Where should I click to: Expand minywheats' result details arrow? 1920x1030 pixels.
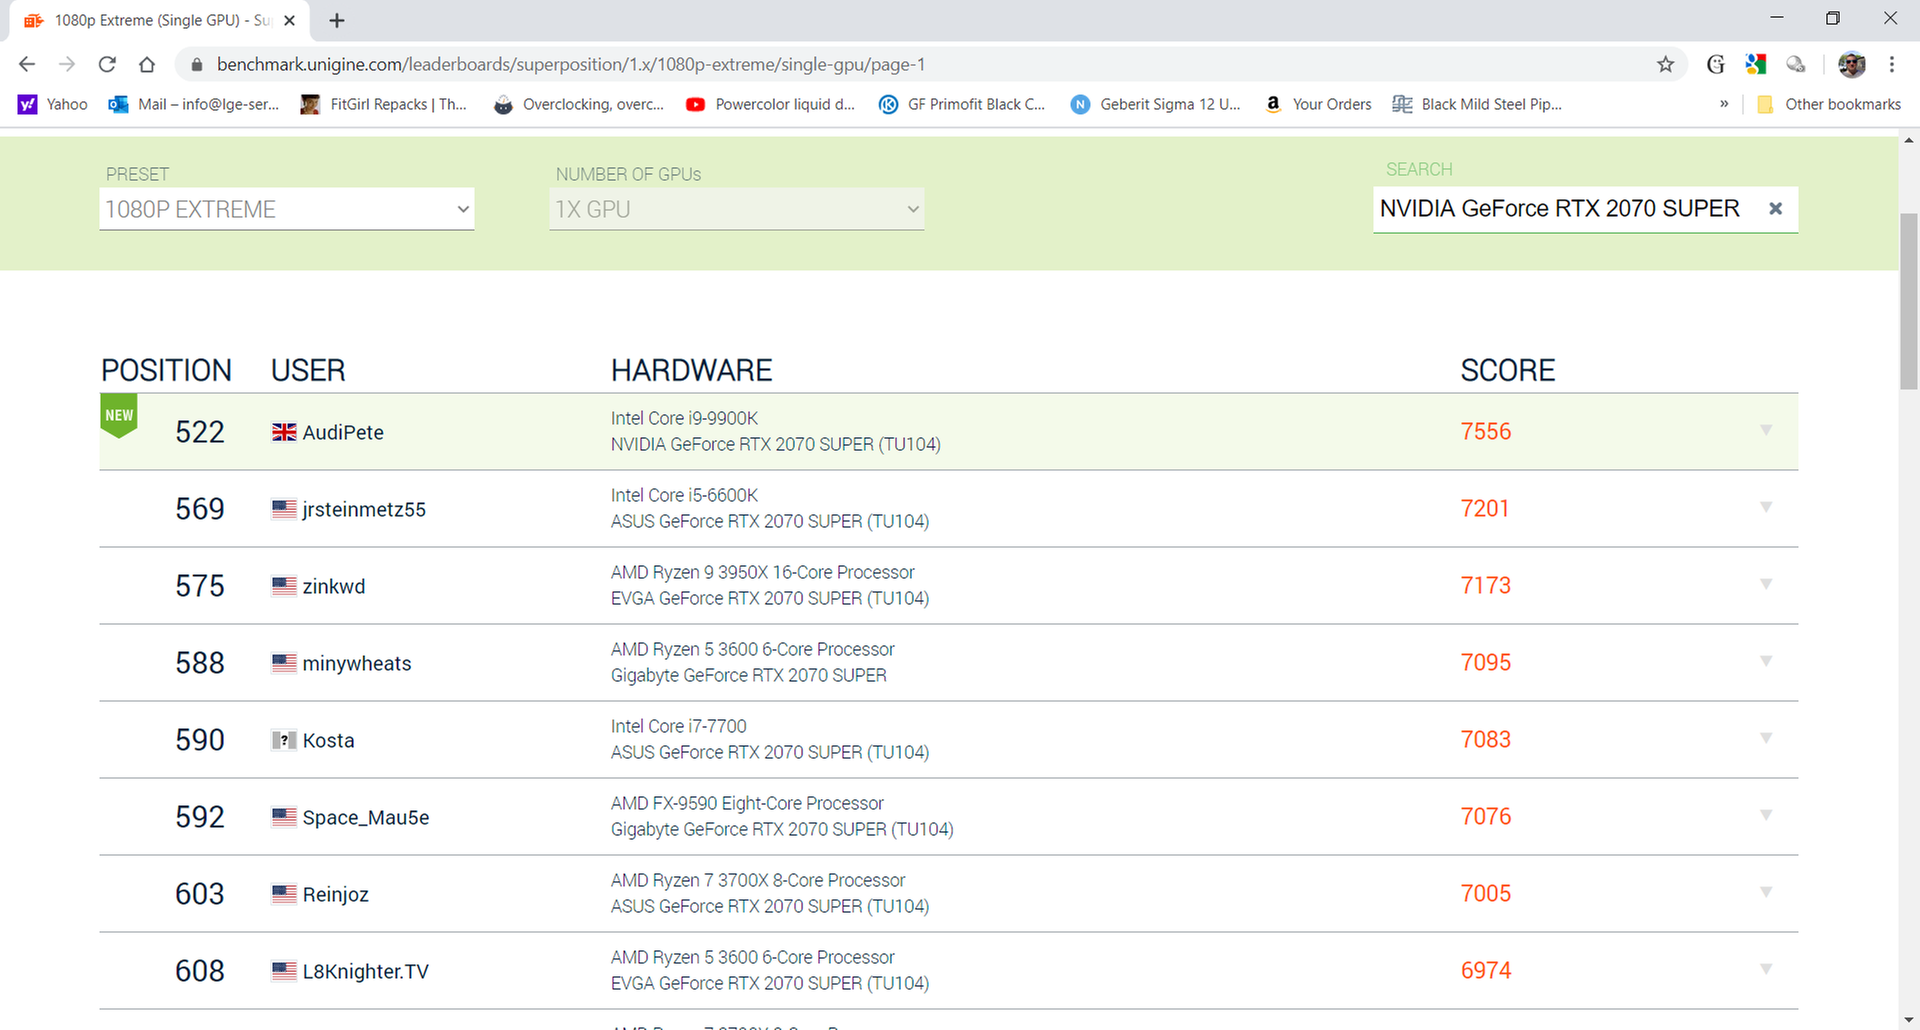1766,661
